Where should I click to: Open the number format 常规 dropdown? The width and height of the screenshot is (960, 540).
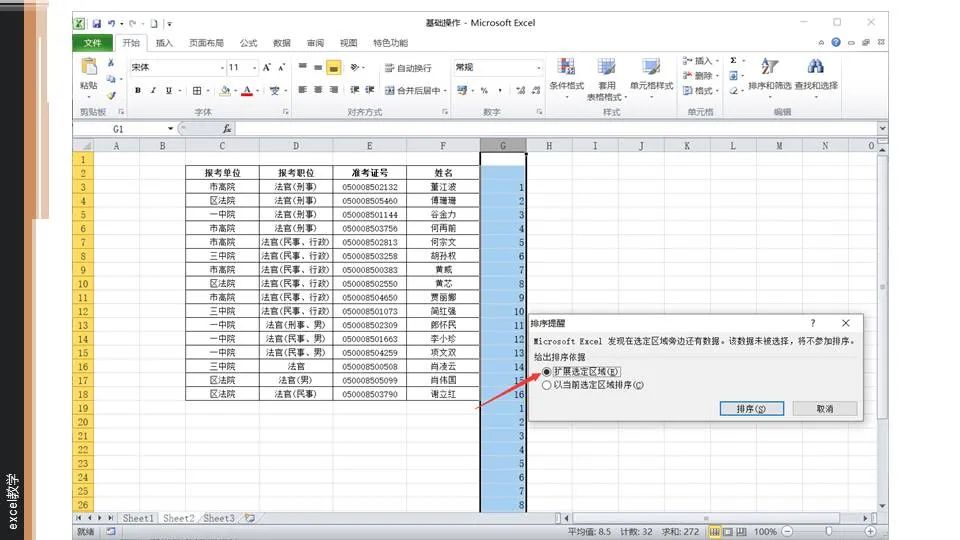point(539,67)
